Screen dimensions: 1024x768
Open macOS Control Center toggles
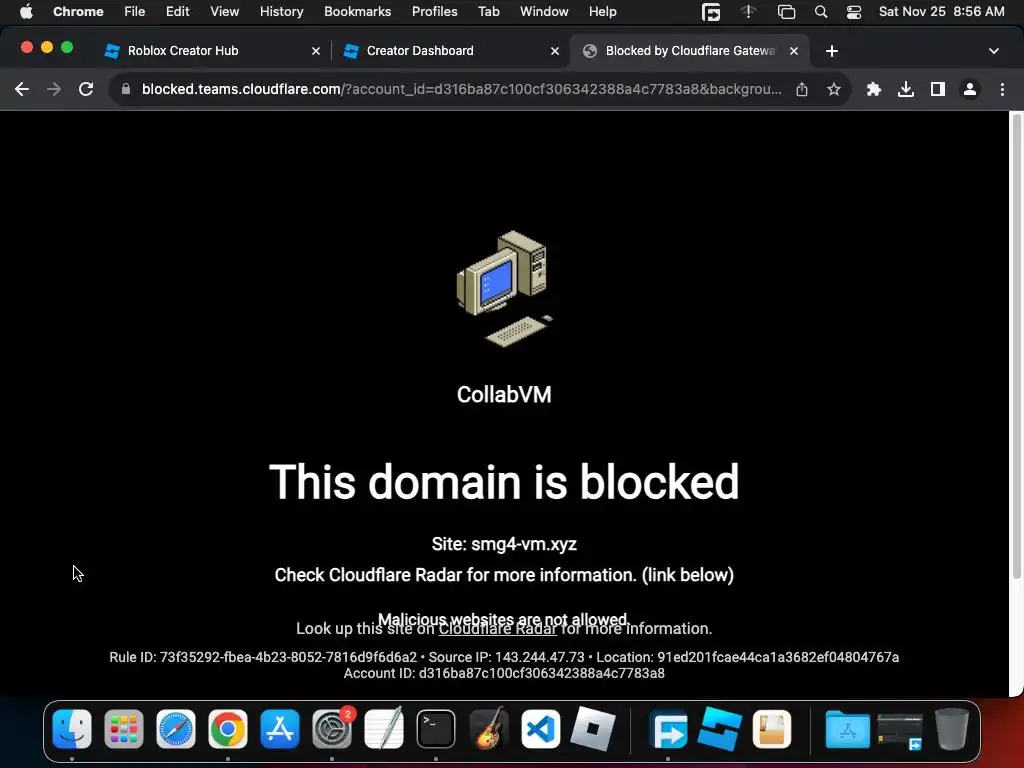(x=854, y=12)
